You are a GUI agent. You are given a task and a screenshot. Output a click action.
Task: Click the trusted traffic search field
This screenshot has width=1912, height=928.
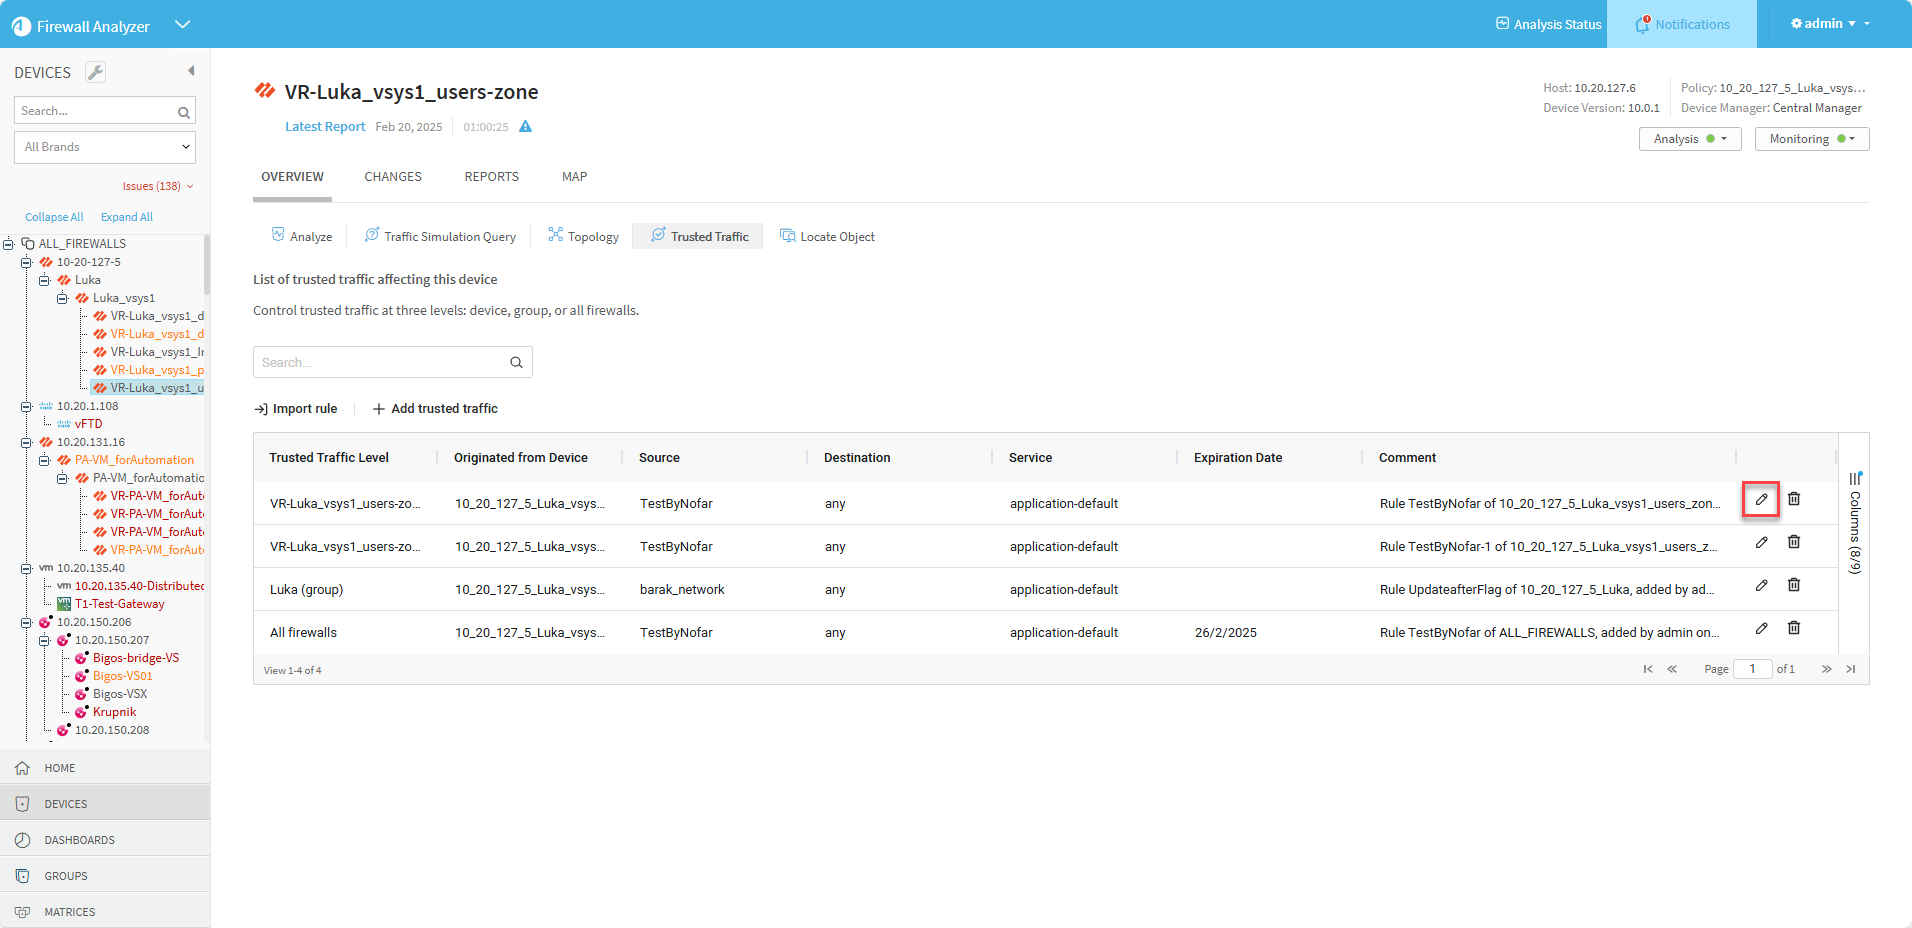pyautogui.click(x=383, y=362)
